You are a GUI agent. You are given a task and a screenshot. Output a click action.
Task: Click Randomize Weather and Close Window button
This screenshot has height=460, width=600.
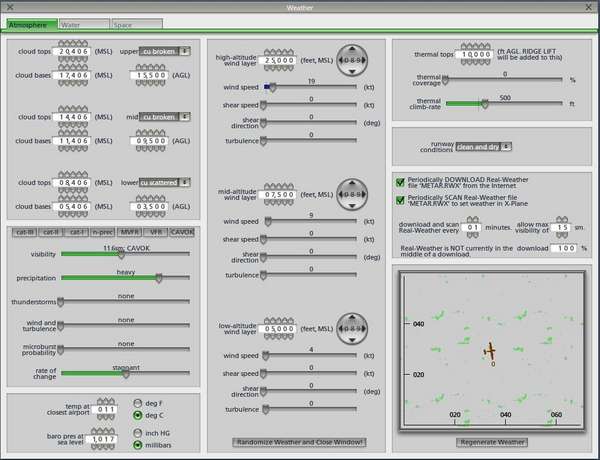(x=300, y=442)
